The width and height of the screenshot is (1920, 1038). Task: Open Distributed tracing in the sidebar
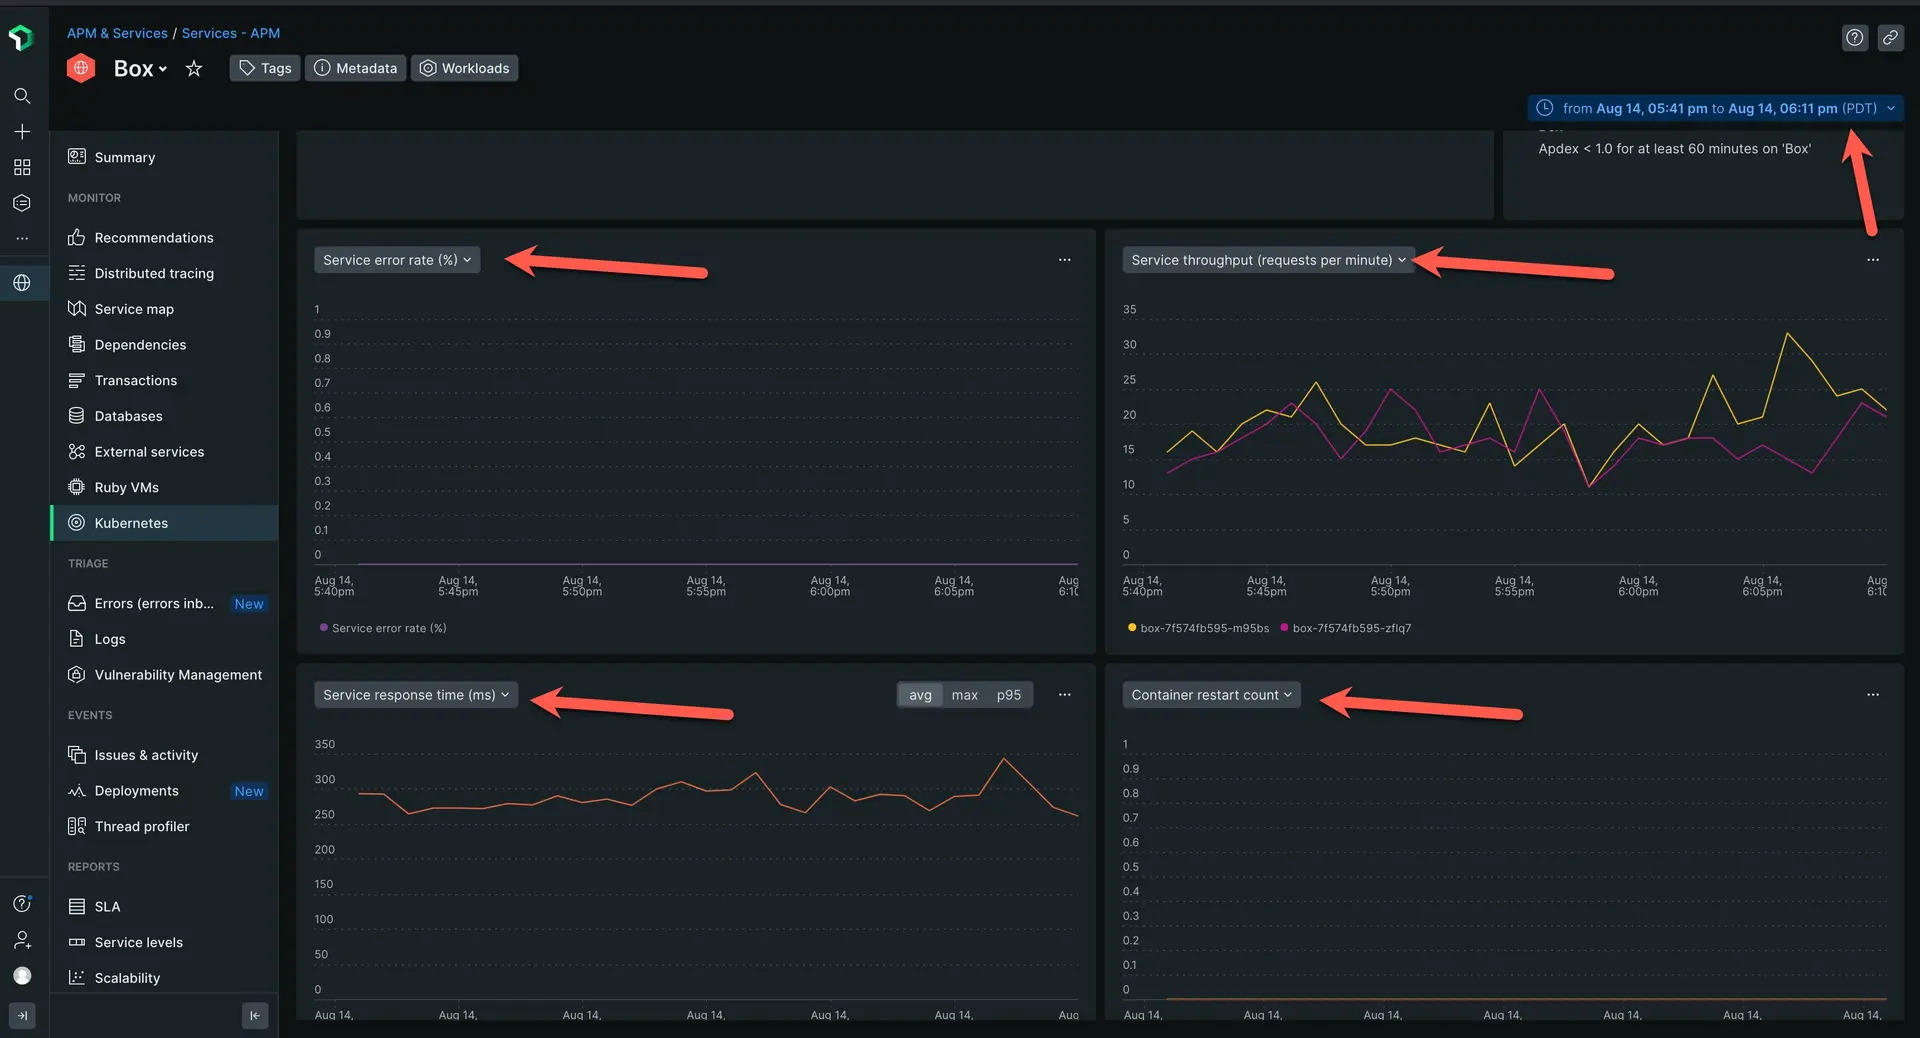154,273
